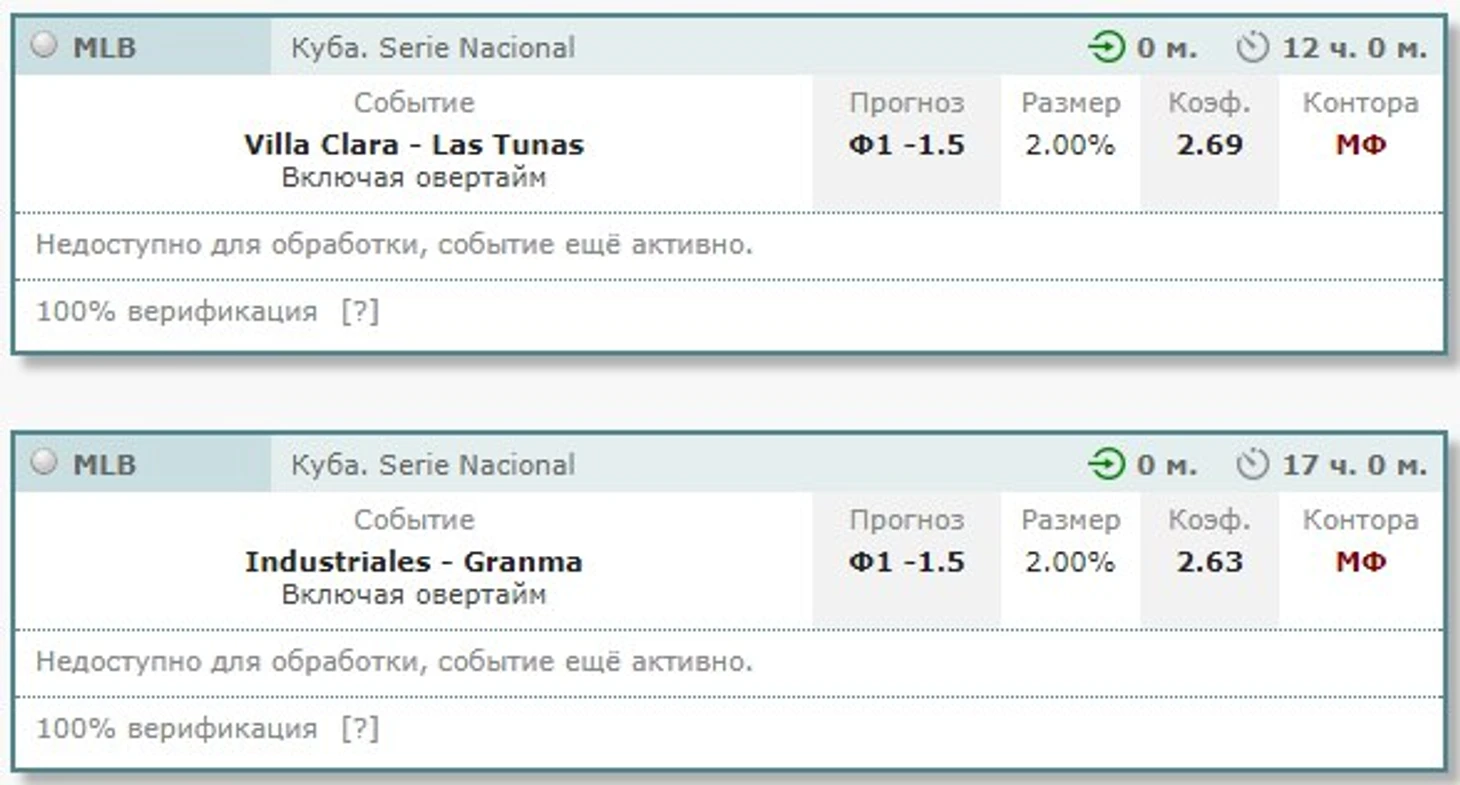Click Куба. Serie Nacional in first card

tap(433, 47)
